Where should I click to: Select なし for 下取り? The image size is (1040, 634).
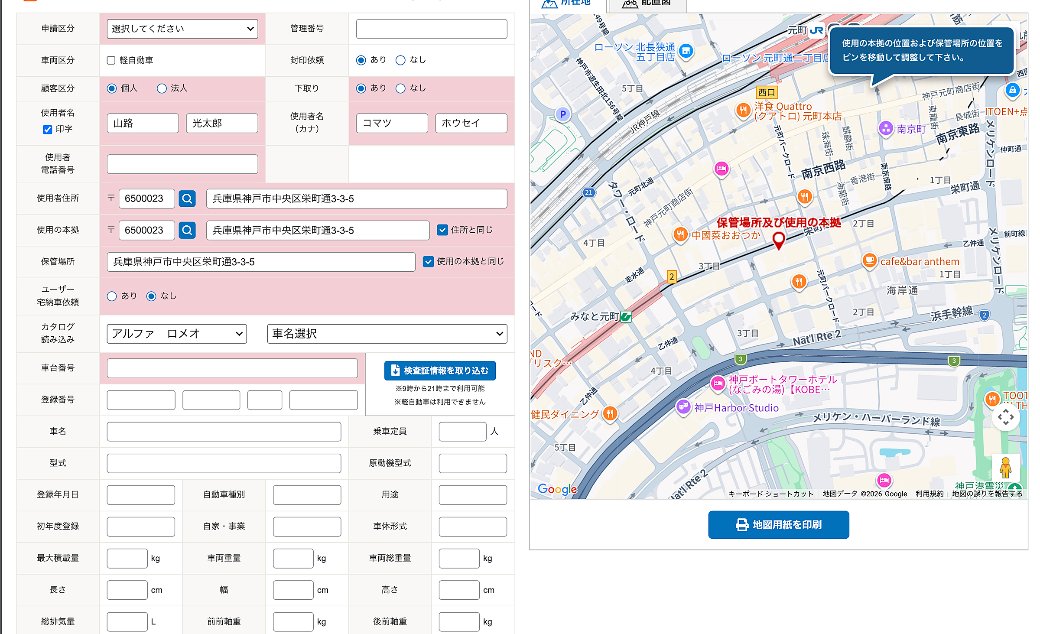401,88
